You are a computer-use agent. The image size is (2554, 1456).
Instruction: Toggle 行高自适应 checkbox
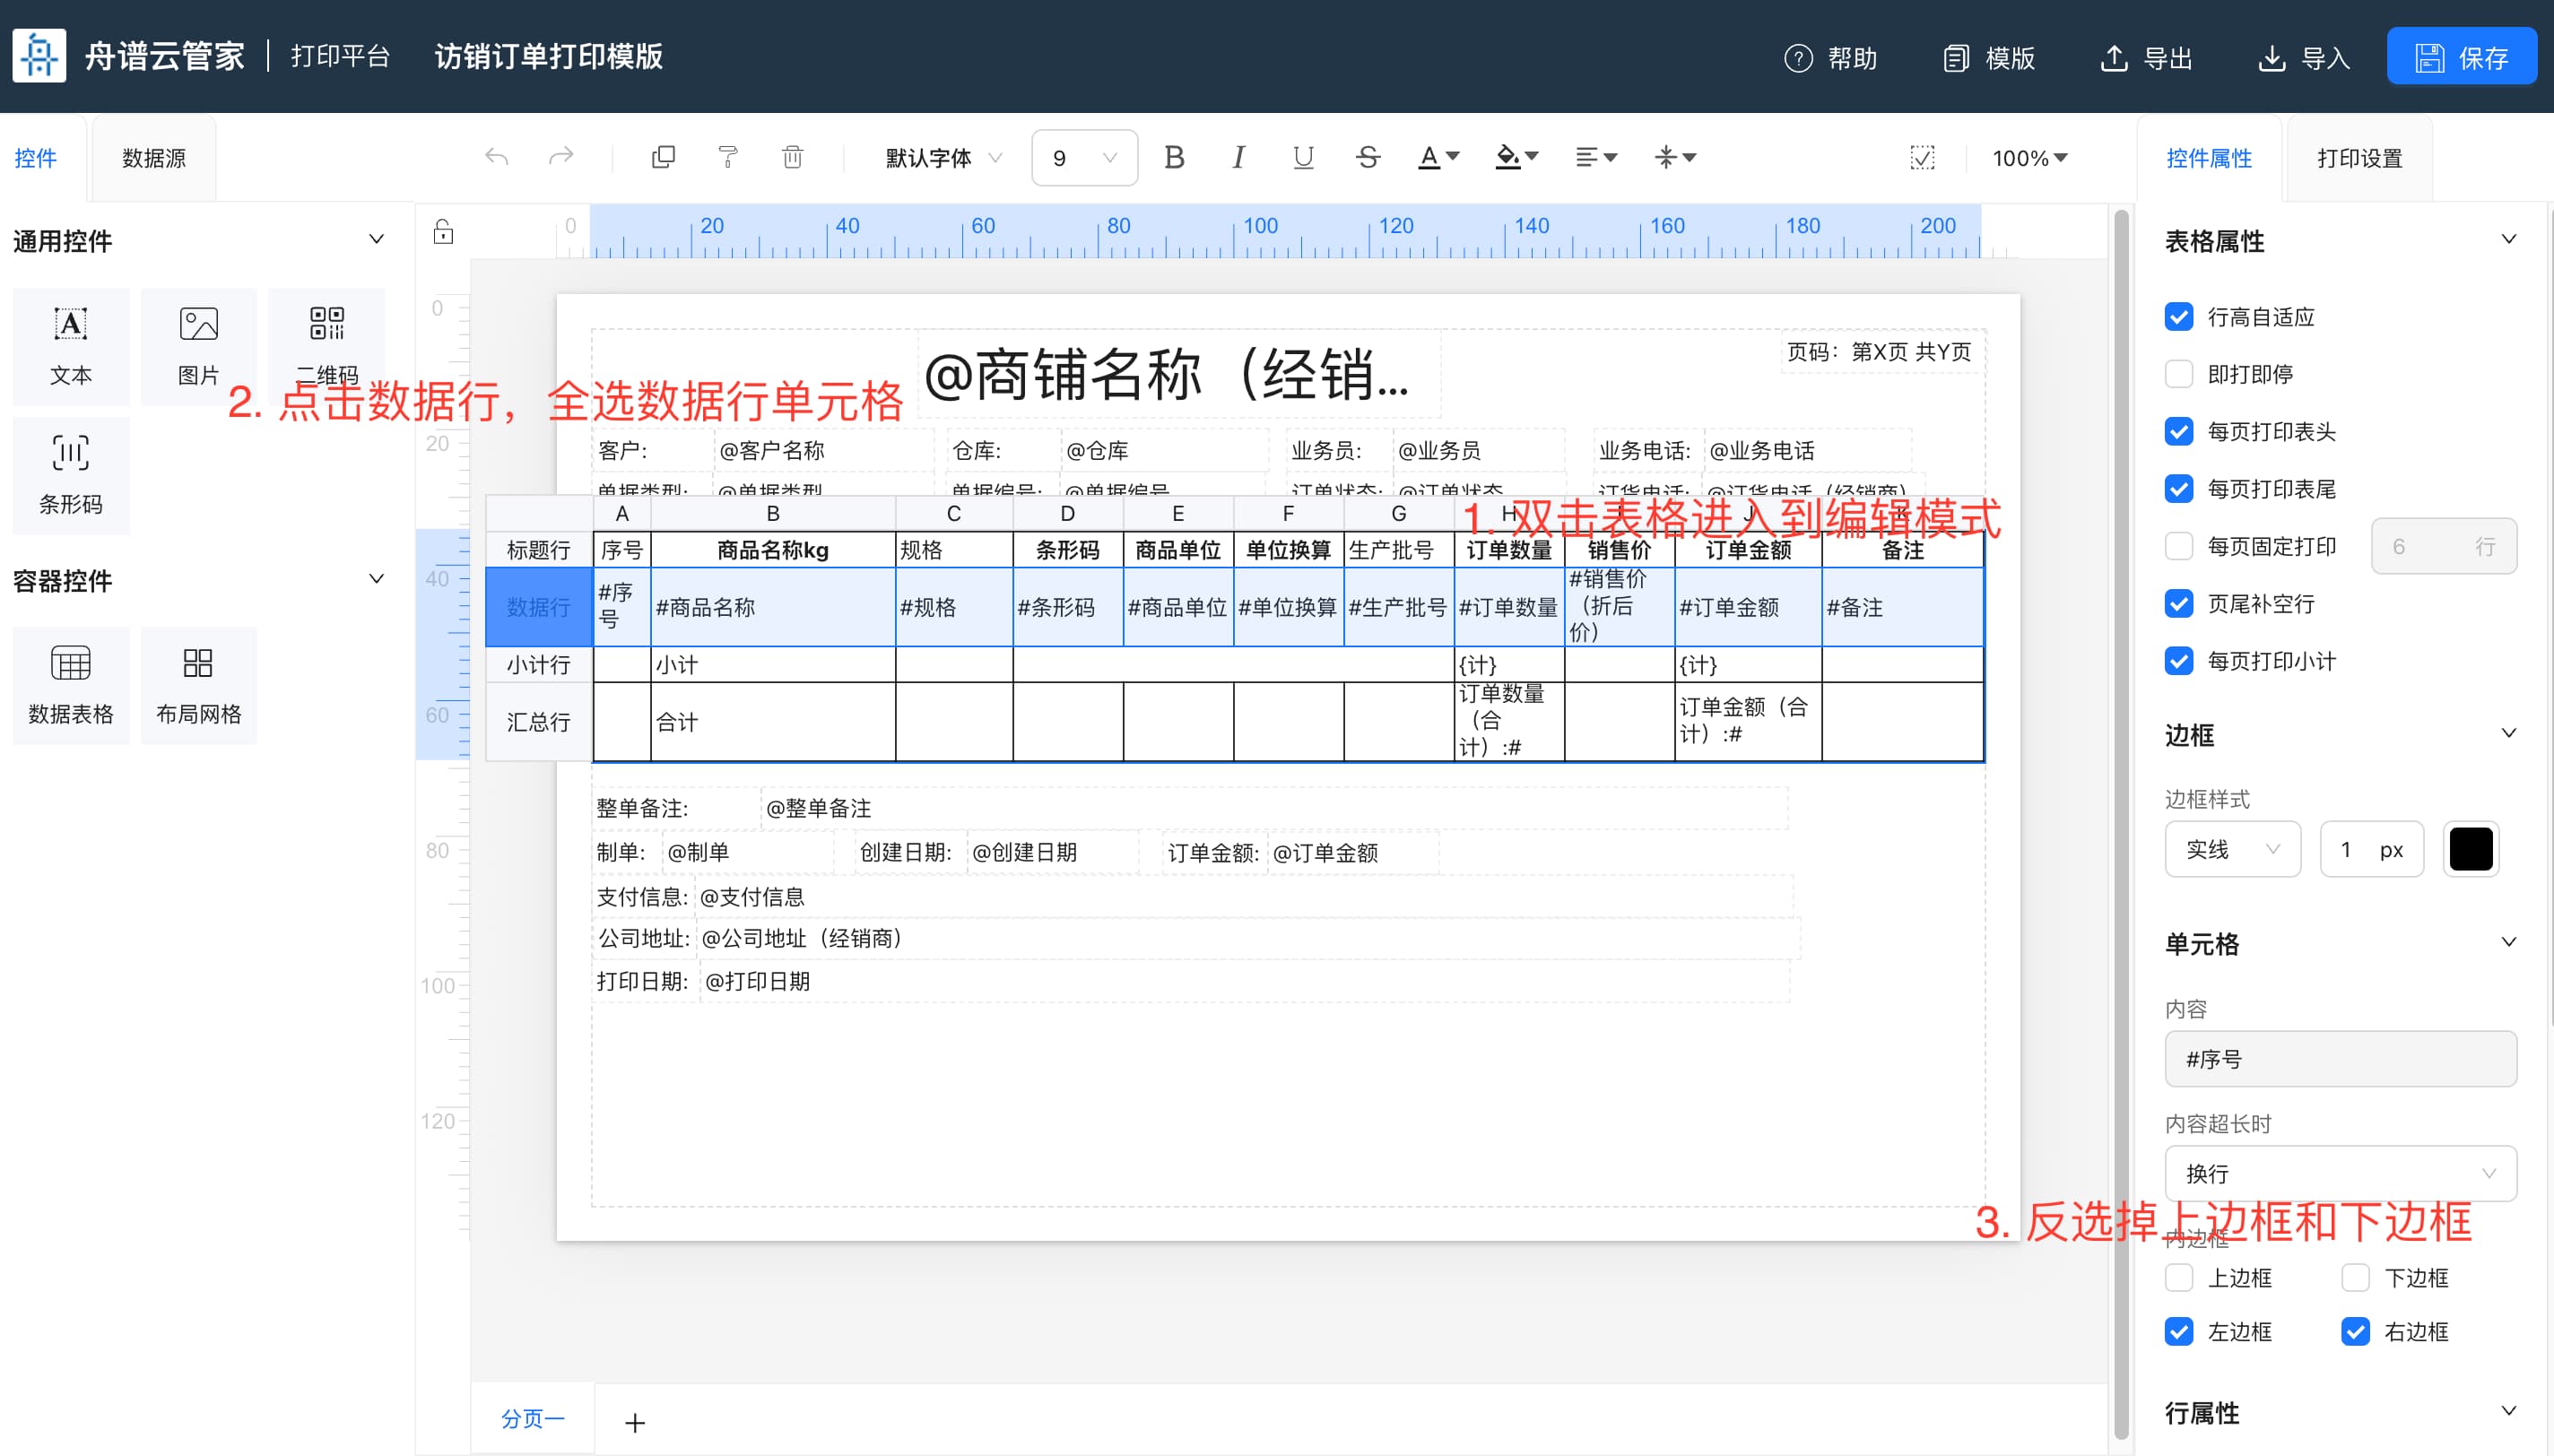[x=2179, y=317]
